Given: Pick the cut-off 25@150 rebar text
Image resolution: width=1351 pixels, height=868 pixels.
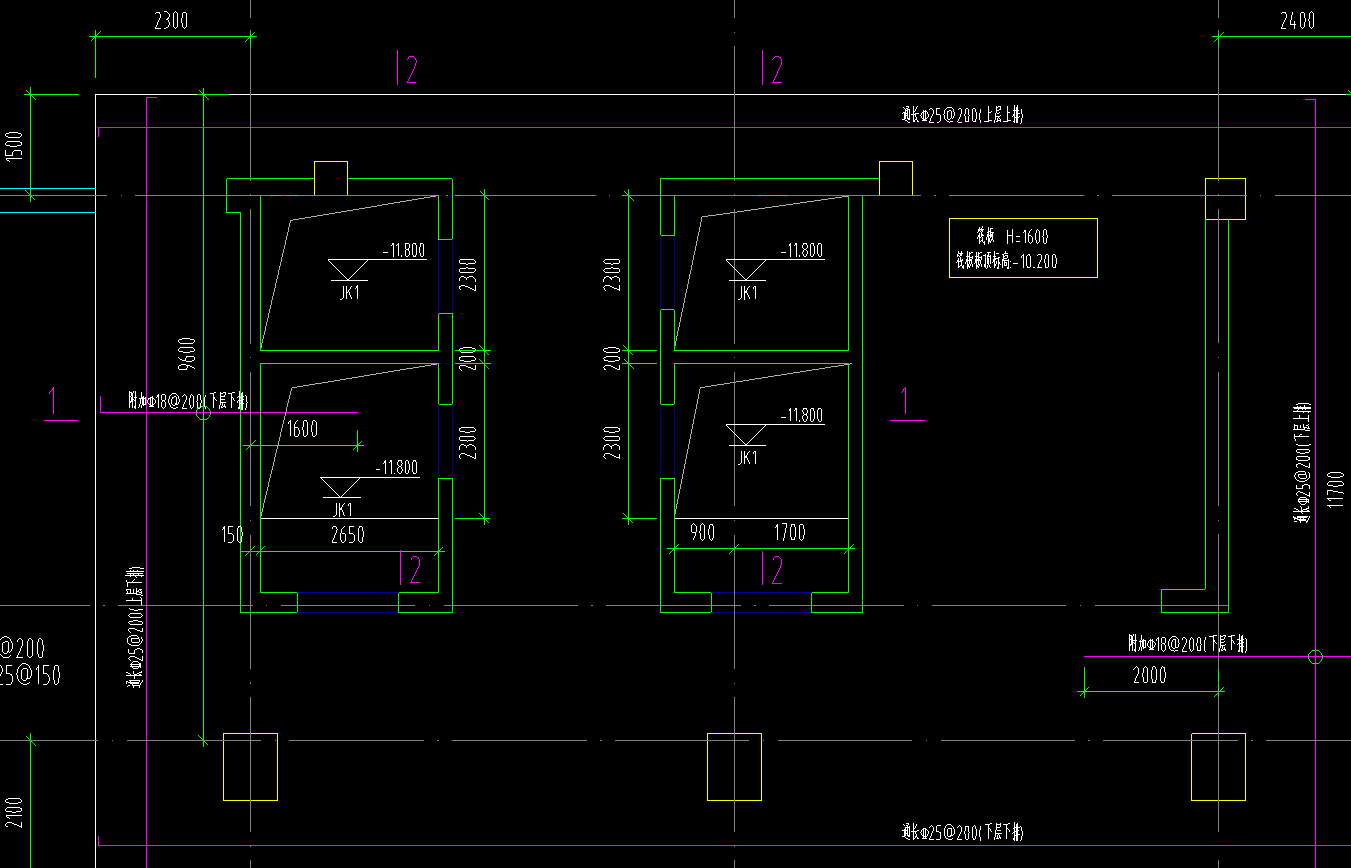Looking at the screenshot, I should pos(31,676).
